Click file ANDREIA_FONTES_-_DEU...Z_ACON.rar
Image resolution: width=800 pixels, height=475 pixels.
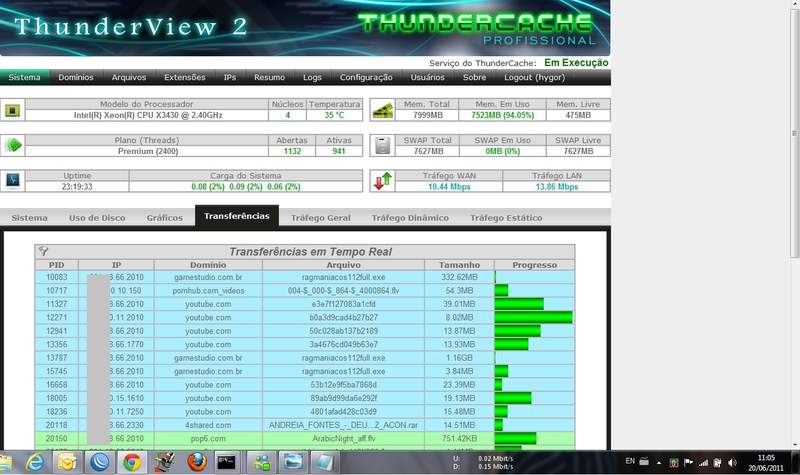tap(343, 425)
